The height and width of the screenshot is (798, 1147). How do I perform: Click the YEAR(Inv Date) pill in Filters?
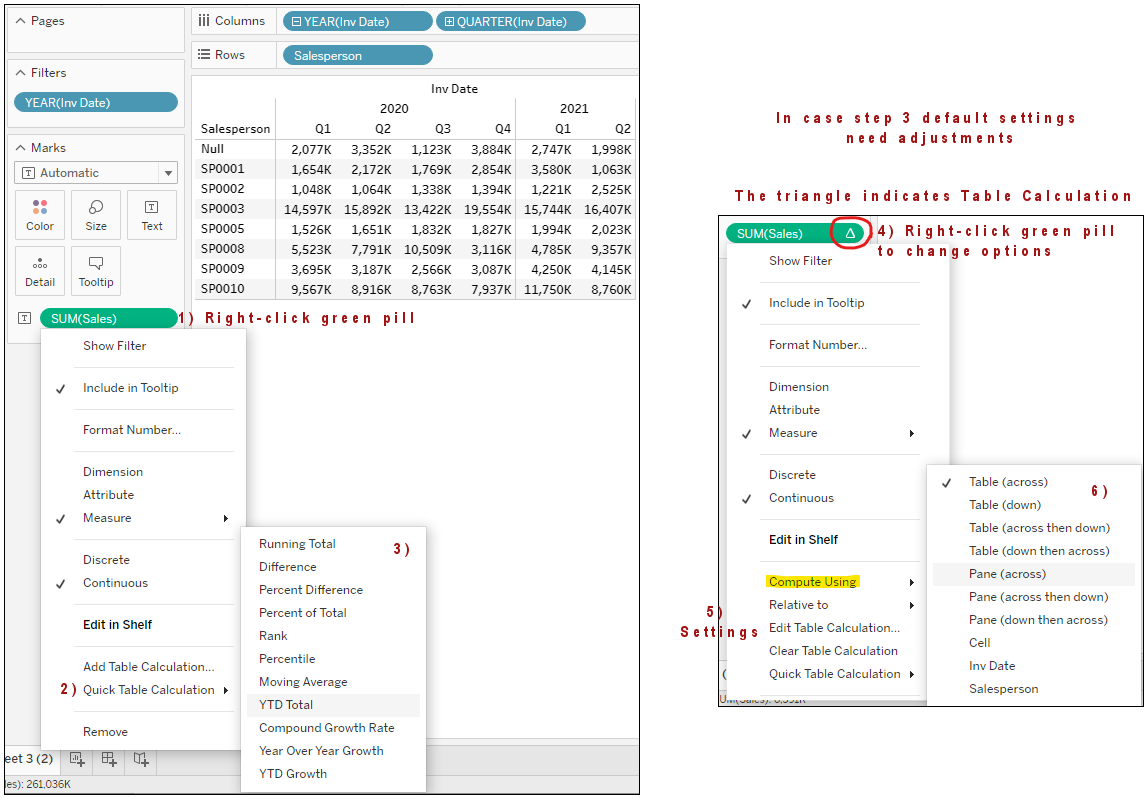[95, 102]
